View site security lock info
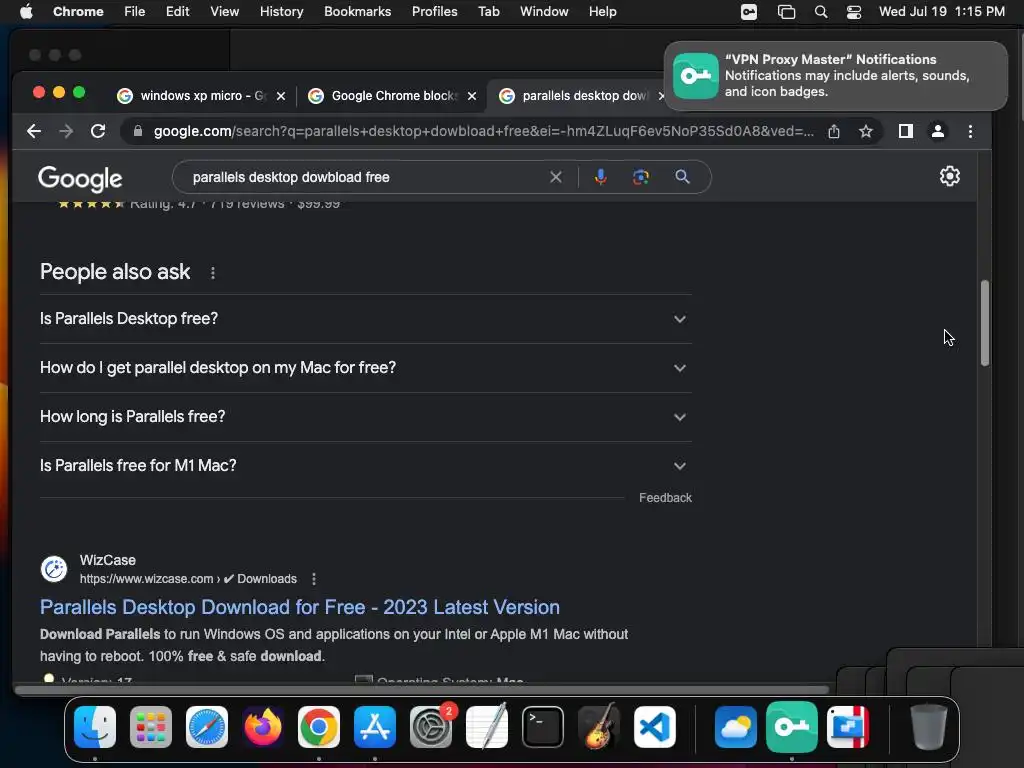 [x=138, y=131]
